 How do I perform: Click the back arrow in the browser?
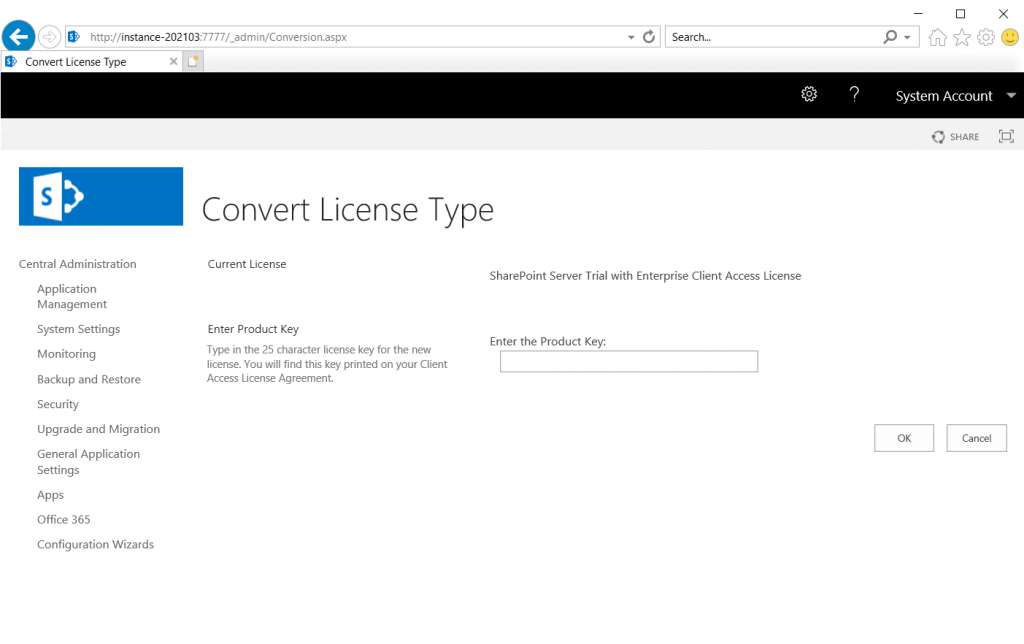tap(18, 35)
